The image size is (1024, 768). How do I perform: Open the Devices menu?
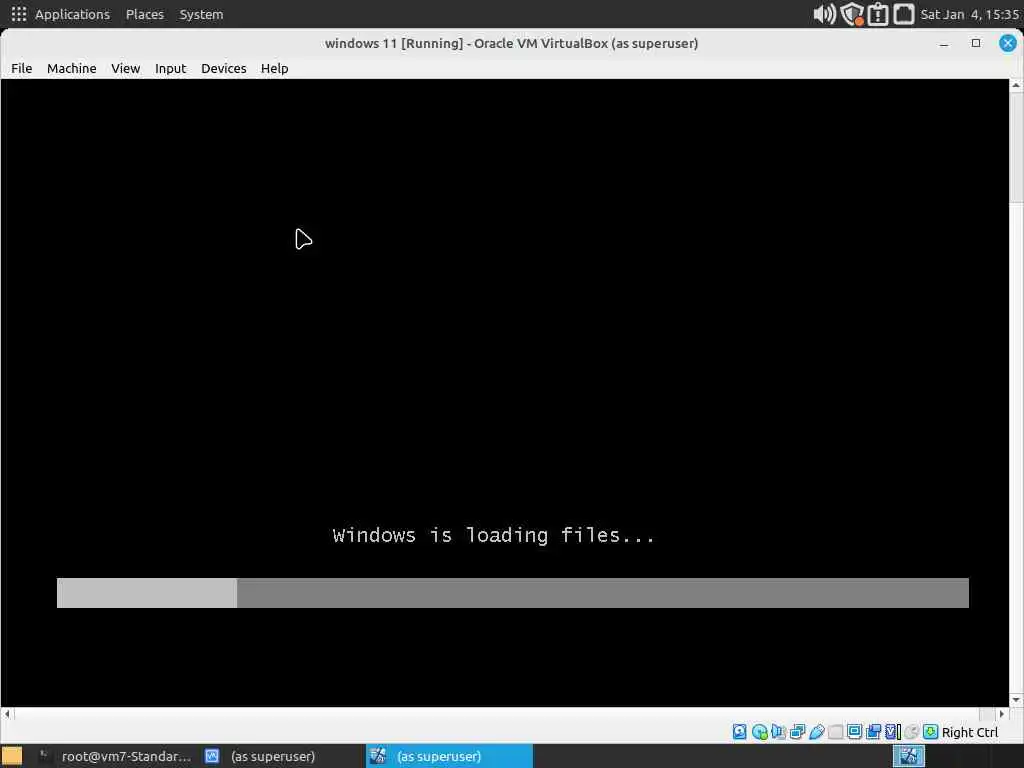pos(223,69)
